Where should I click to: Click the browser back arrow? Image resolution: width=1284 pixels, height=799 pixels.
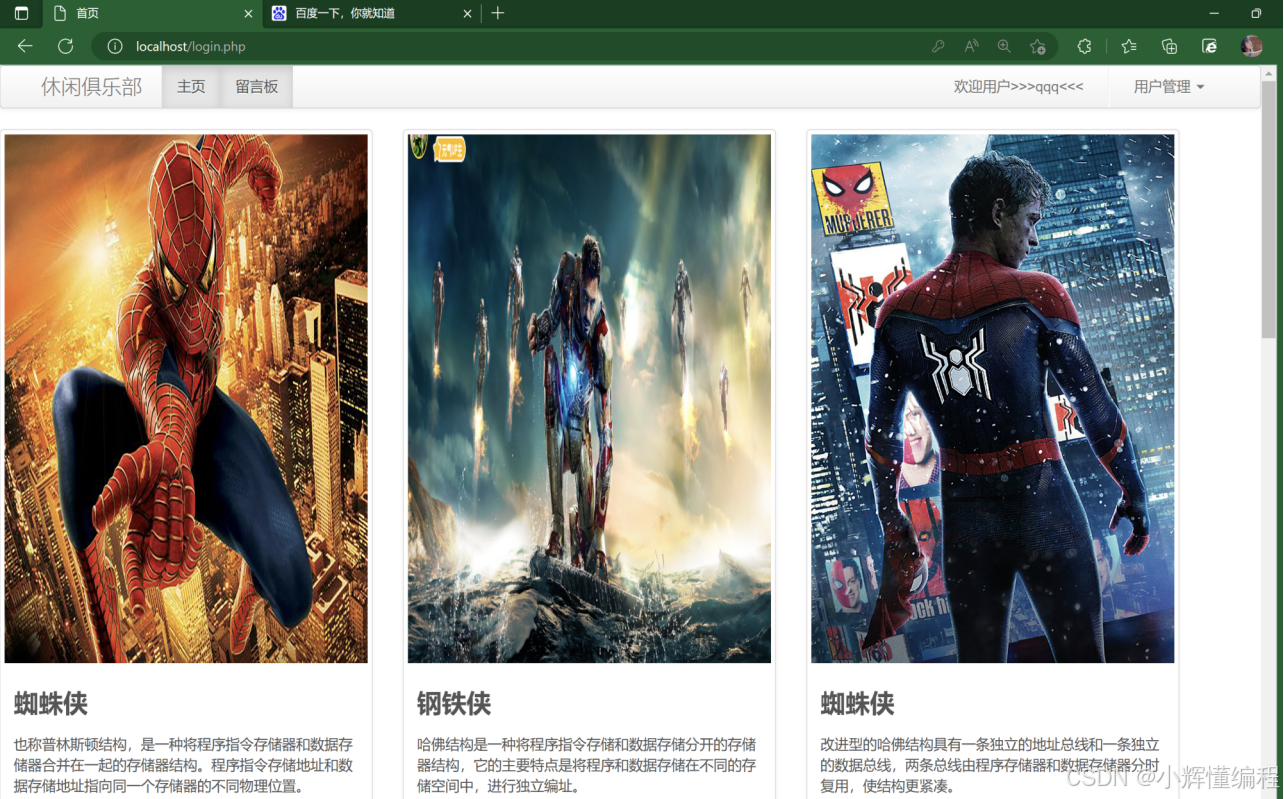[25, 46]
